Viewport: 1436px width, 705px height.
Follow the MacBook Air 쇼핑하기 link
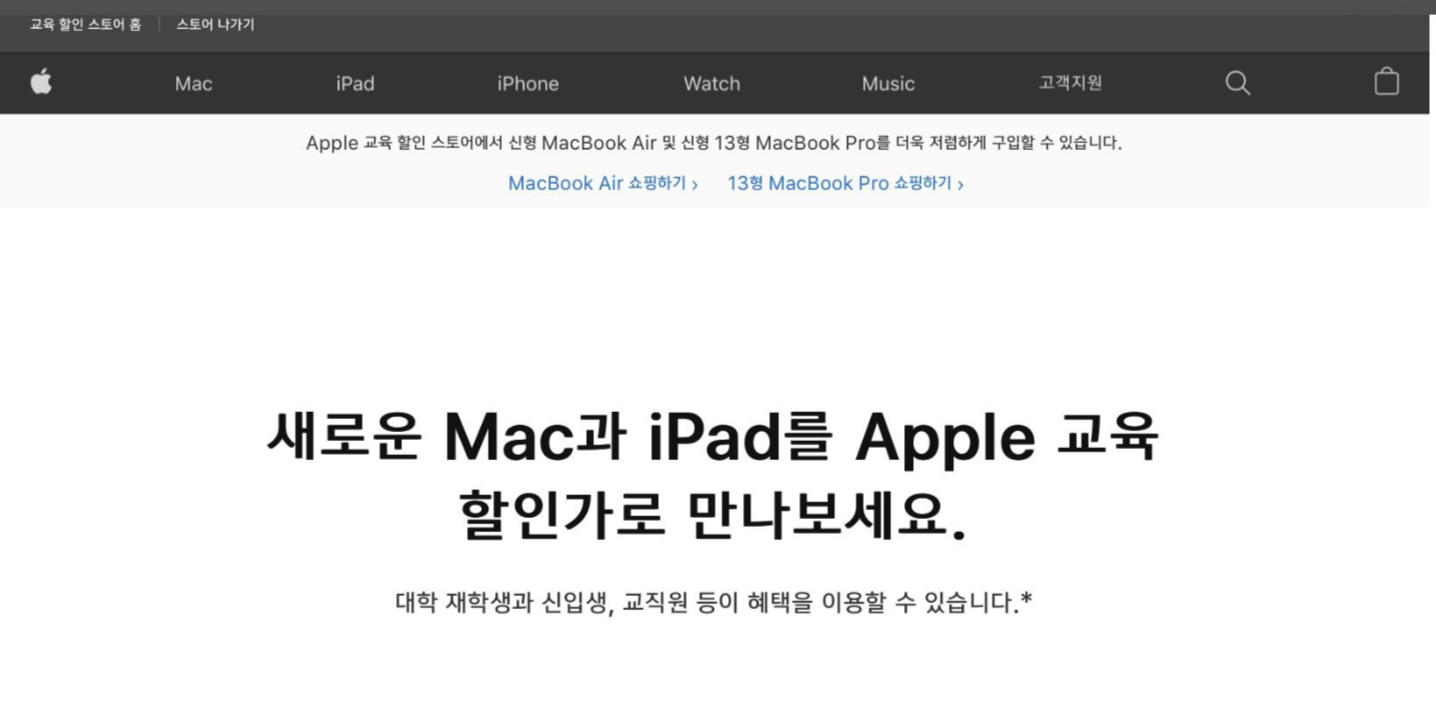click(603, 184)
